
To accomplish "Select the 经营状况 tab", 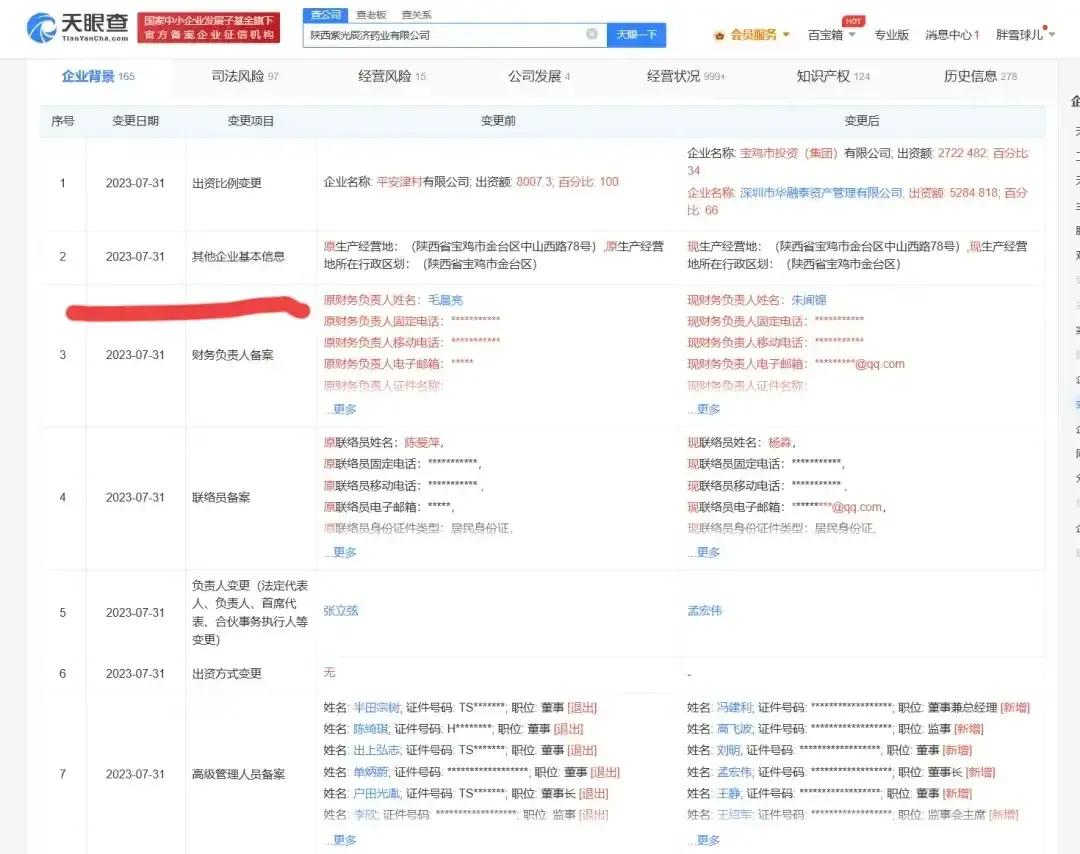I will (685, 76).
